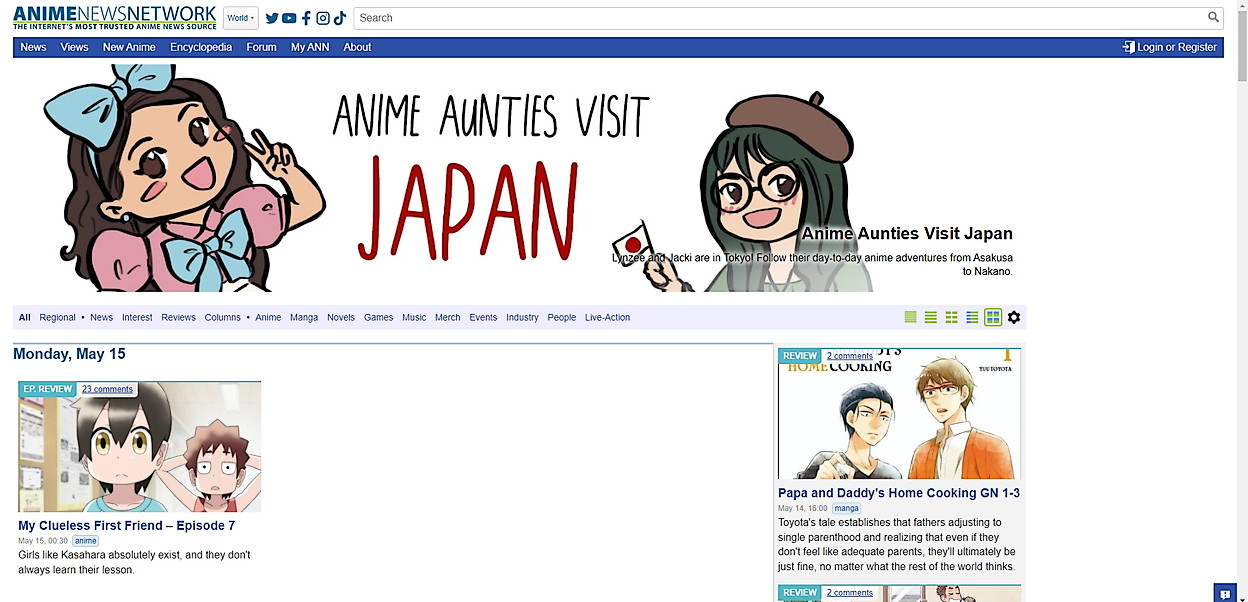1248x602 pixels.
Task: Filter articles by Industry
Action: (x=522, y=317)
